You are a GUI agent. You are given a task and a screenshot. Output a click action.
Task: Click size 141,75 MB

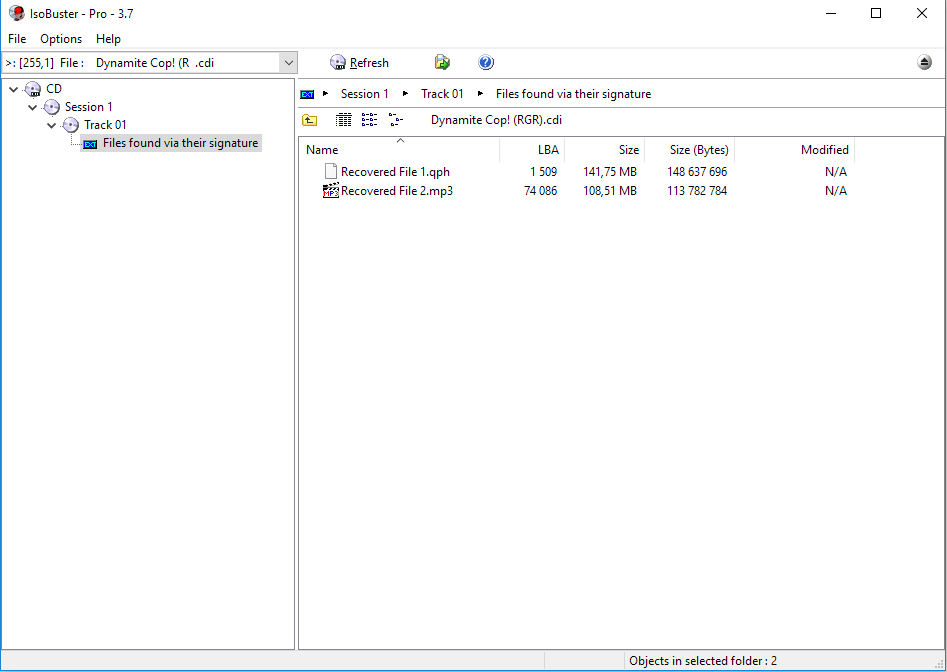coord(609,172)
